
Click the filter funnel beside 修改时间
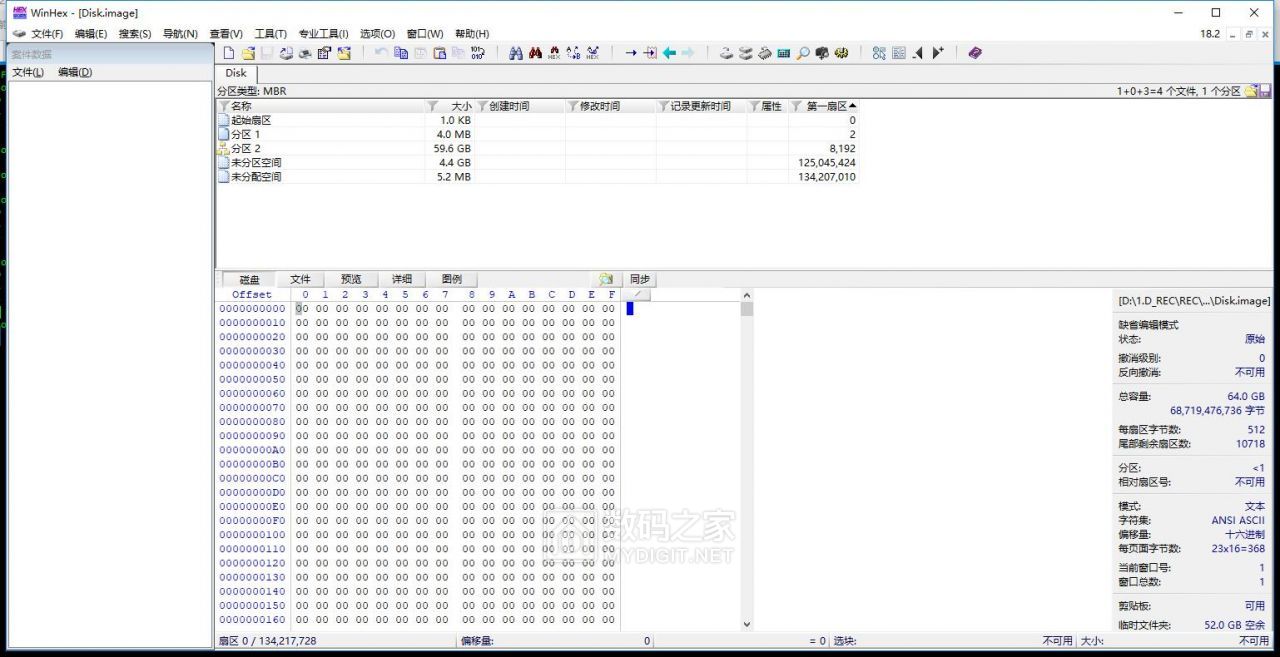pyautogui.click(x=573, y=106)
